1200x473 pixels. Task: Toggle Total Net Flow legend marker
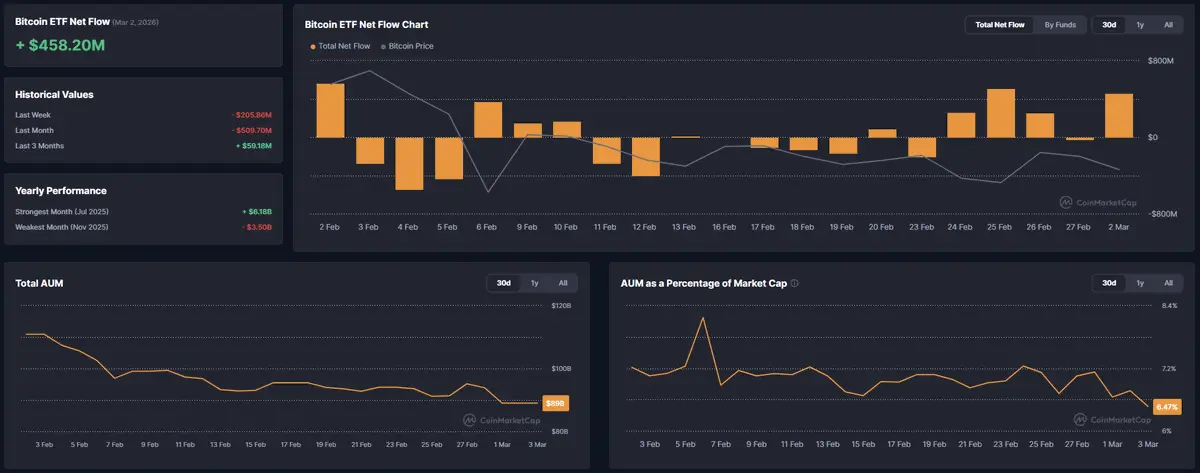tap(314, 46)
